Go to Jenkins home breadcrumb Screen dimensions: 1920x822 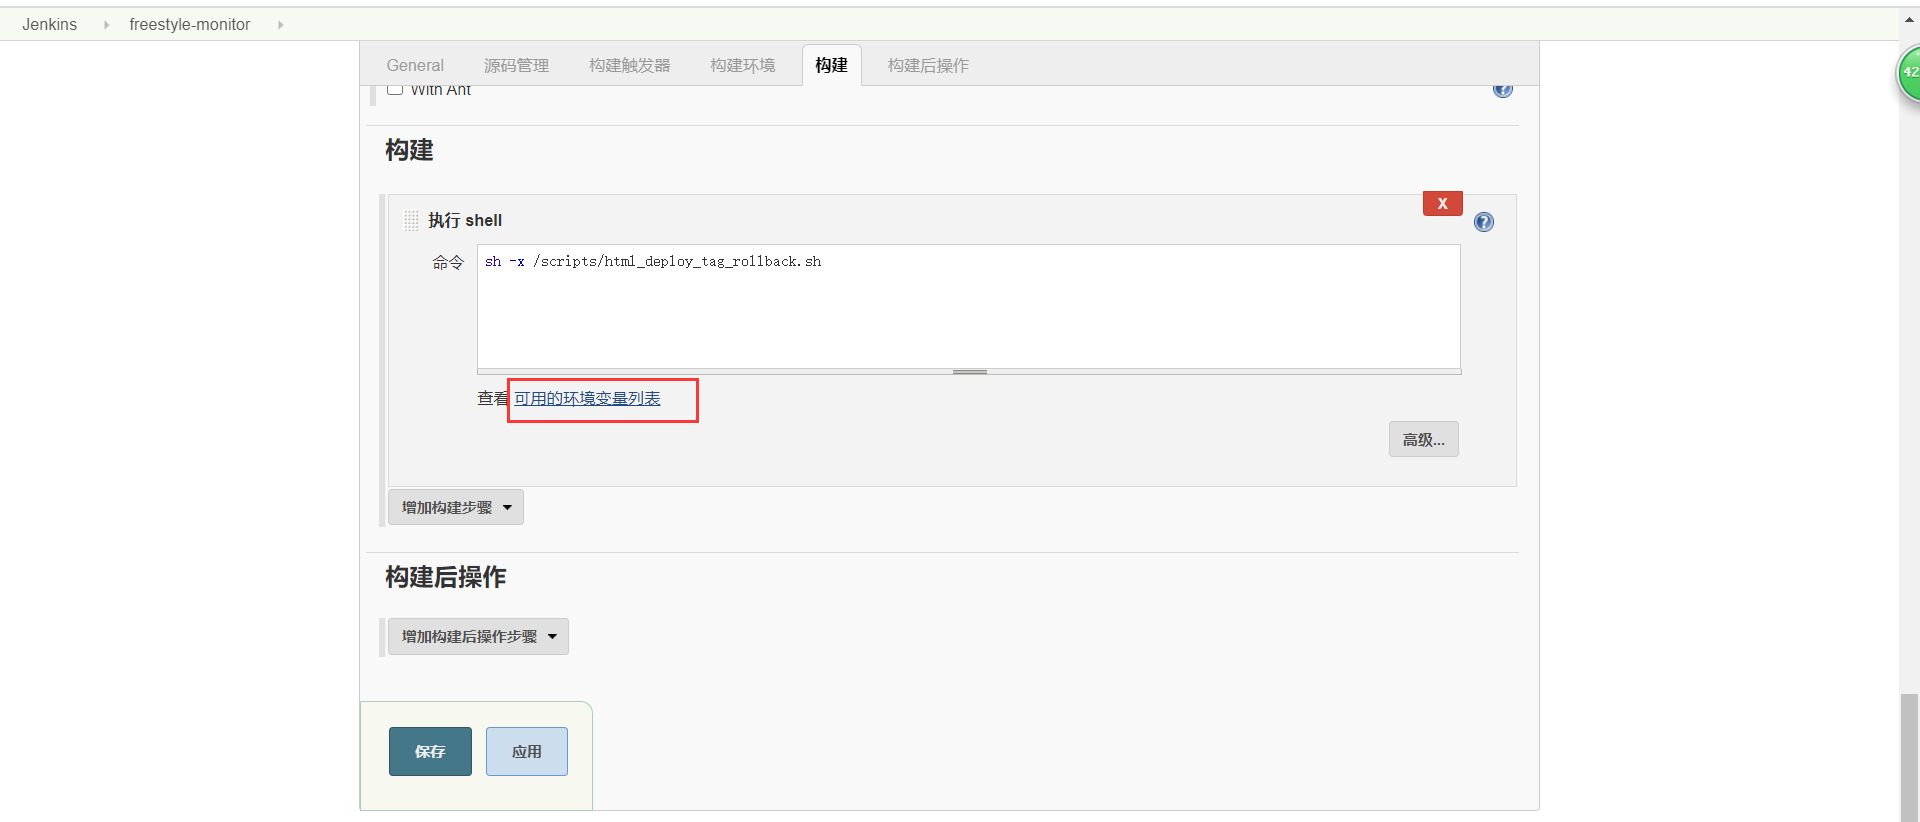[x=50, y=24]
